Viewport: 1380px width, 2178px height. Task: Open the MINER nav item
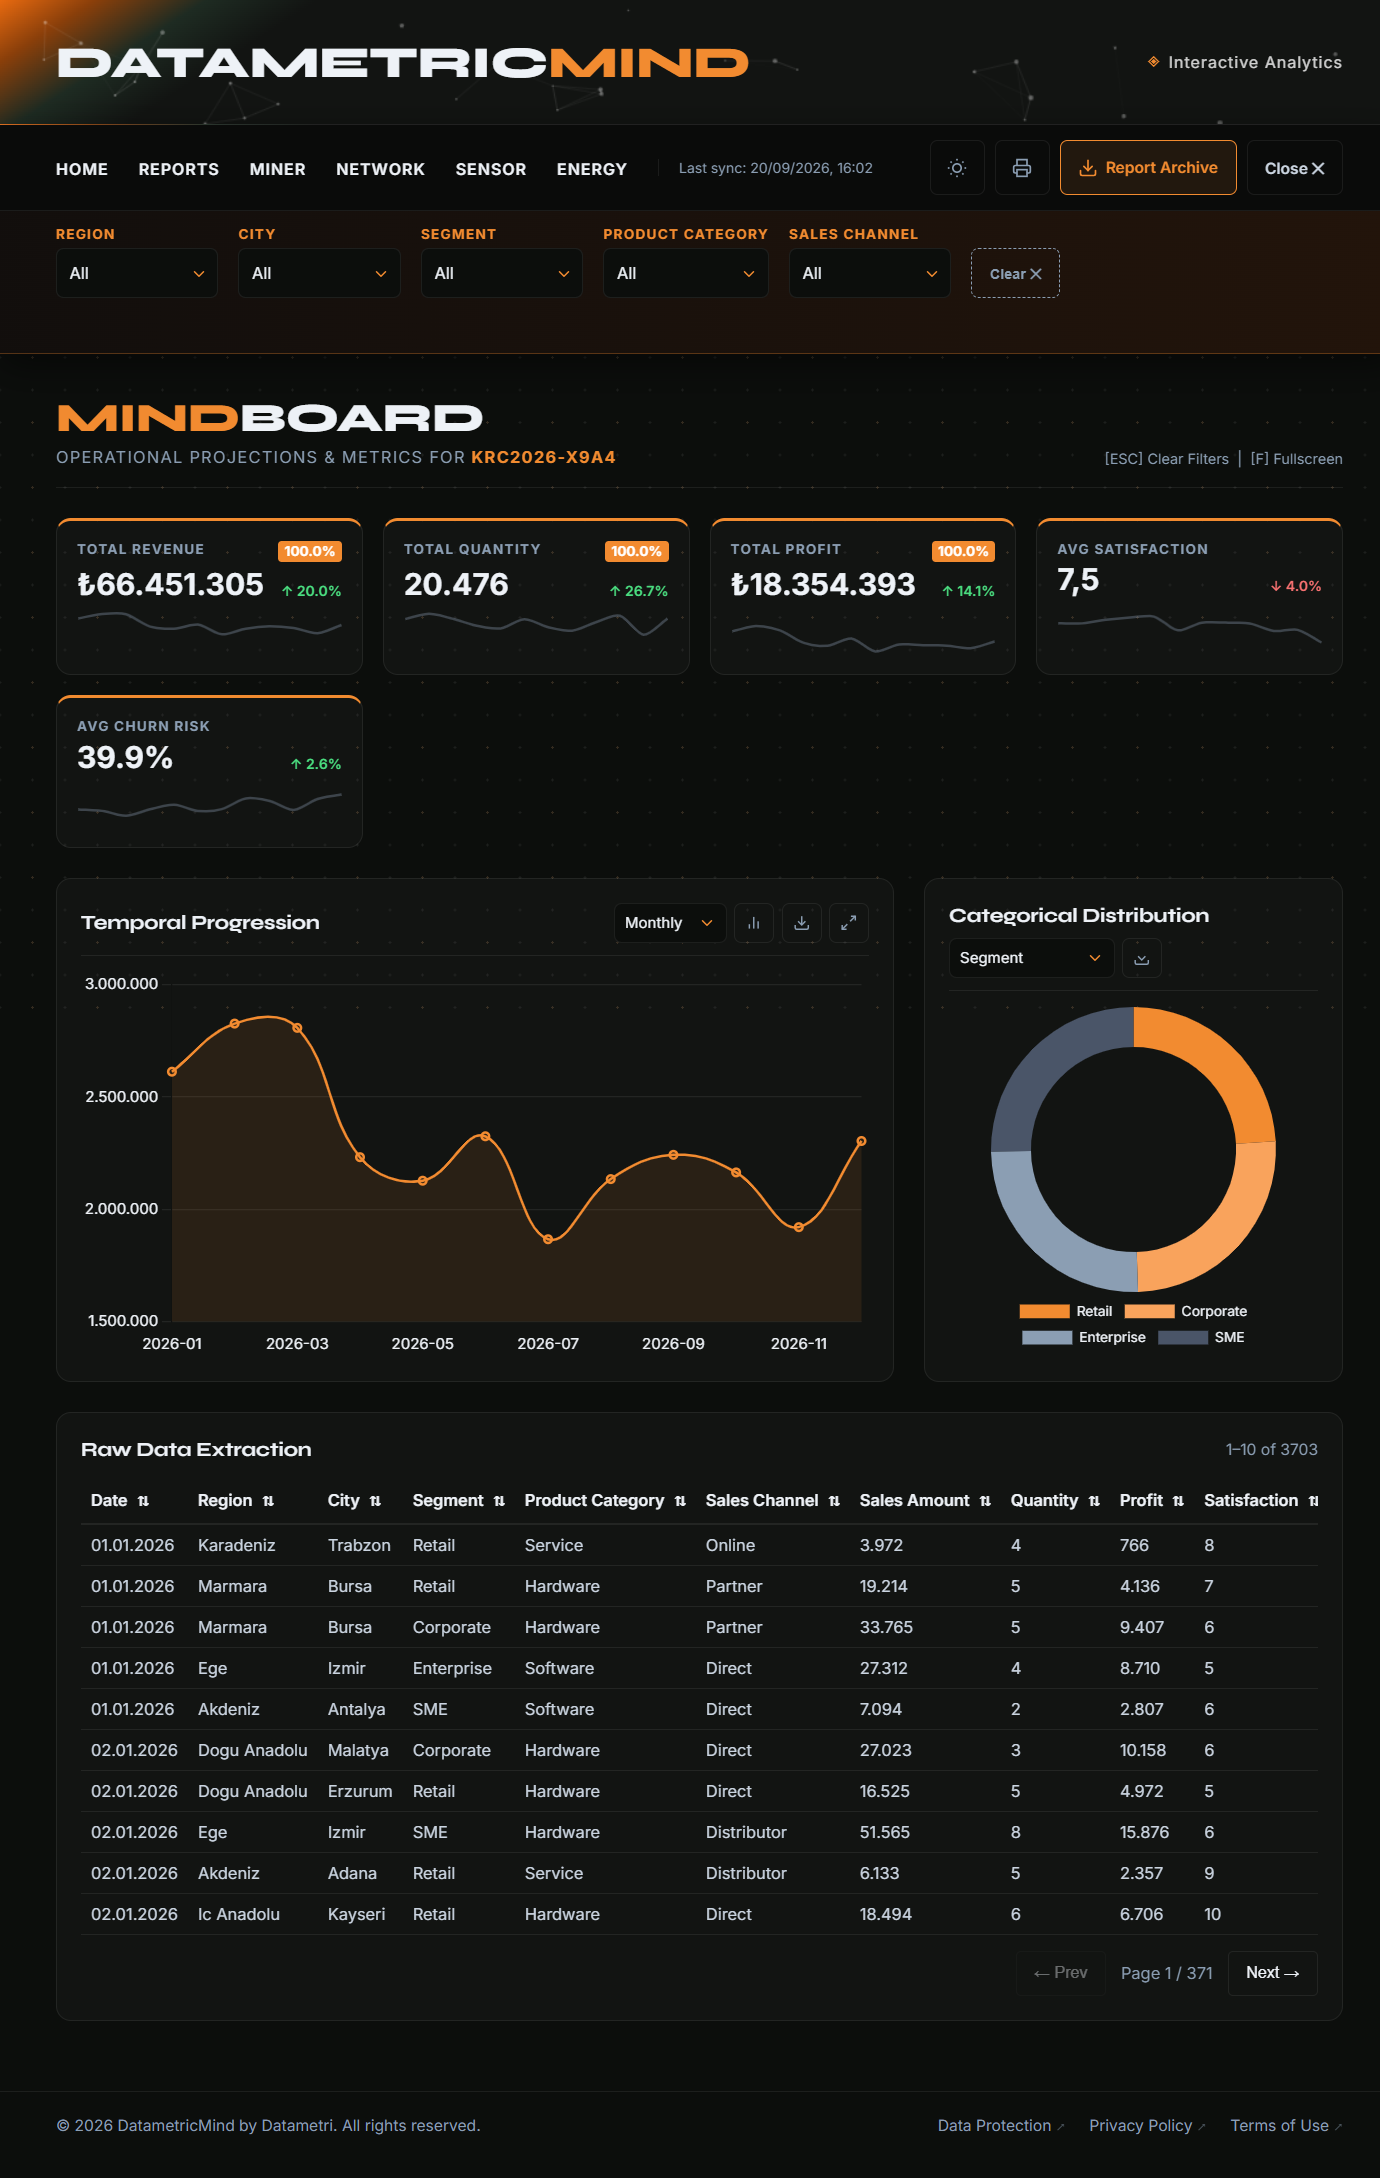[278, 169]
